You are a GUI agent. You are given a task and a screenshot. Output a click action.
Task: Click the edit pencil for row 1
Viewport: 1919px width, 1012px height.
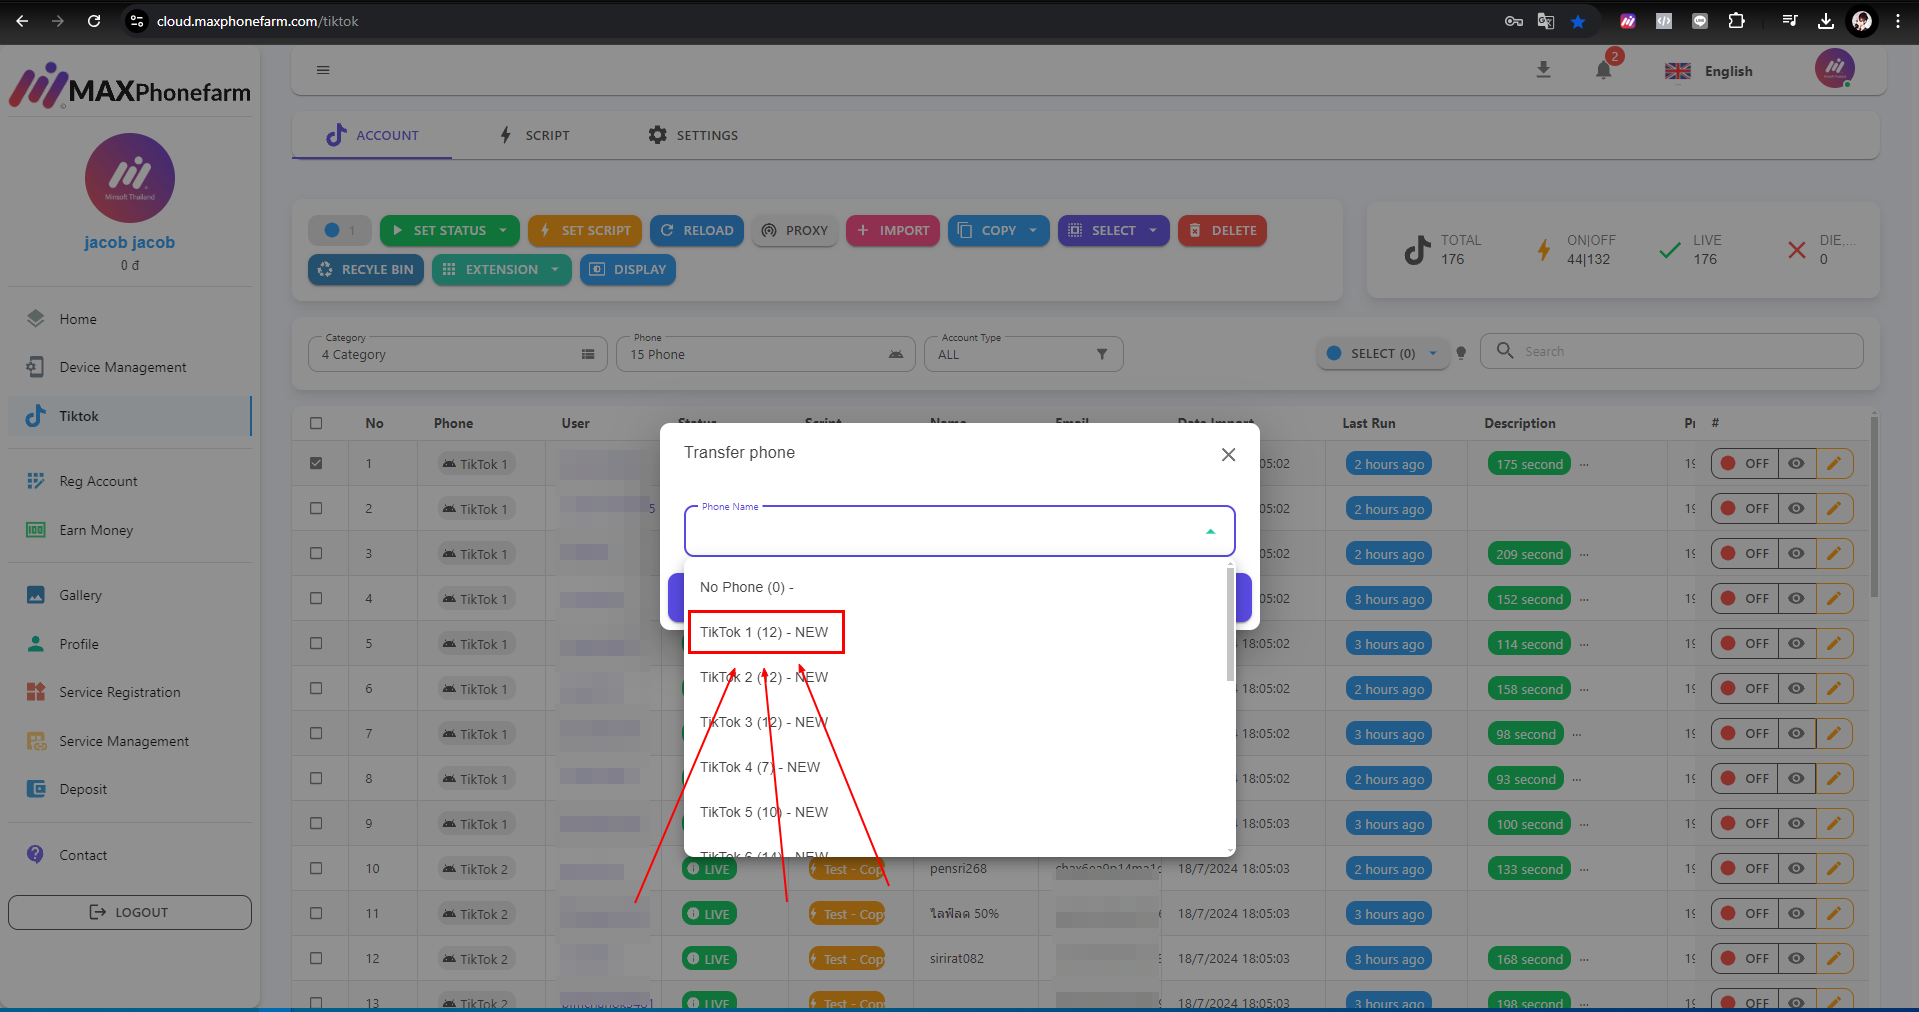(x=1834, y=464)
